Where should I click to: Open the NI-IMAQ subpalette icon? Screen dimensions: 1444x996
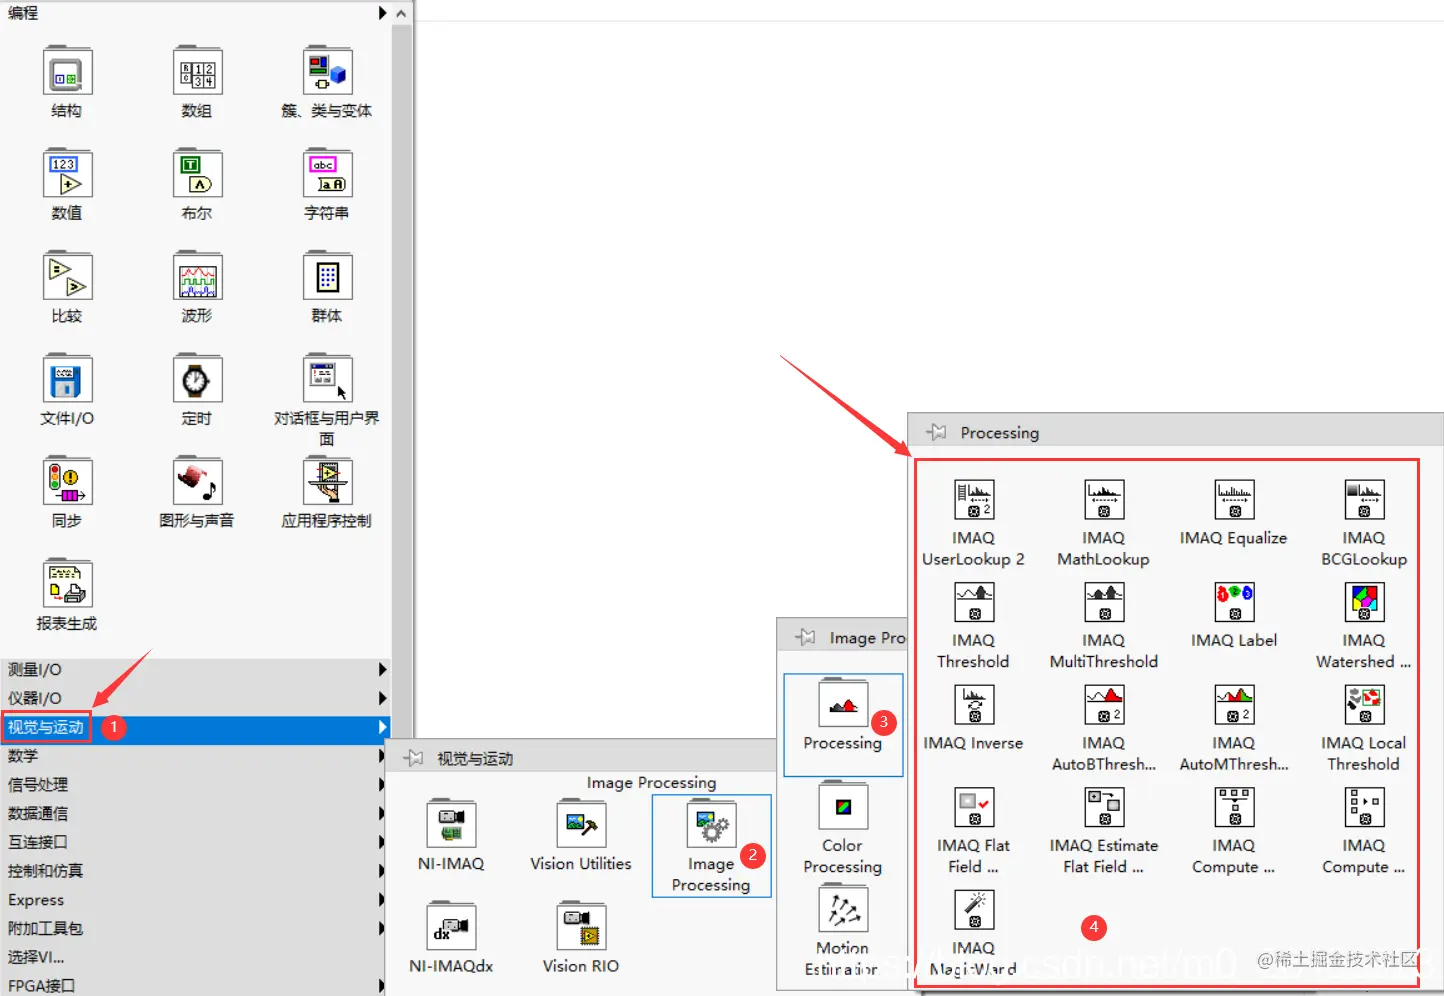(451, 825)
